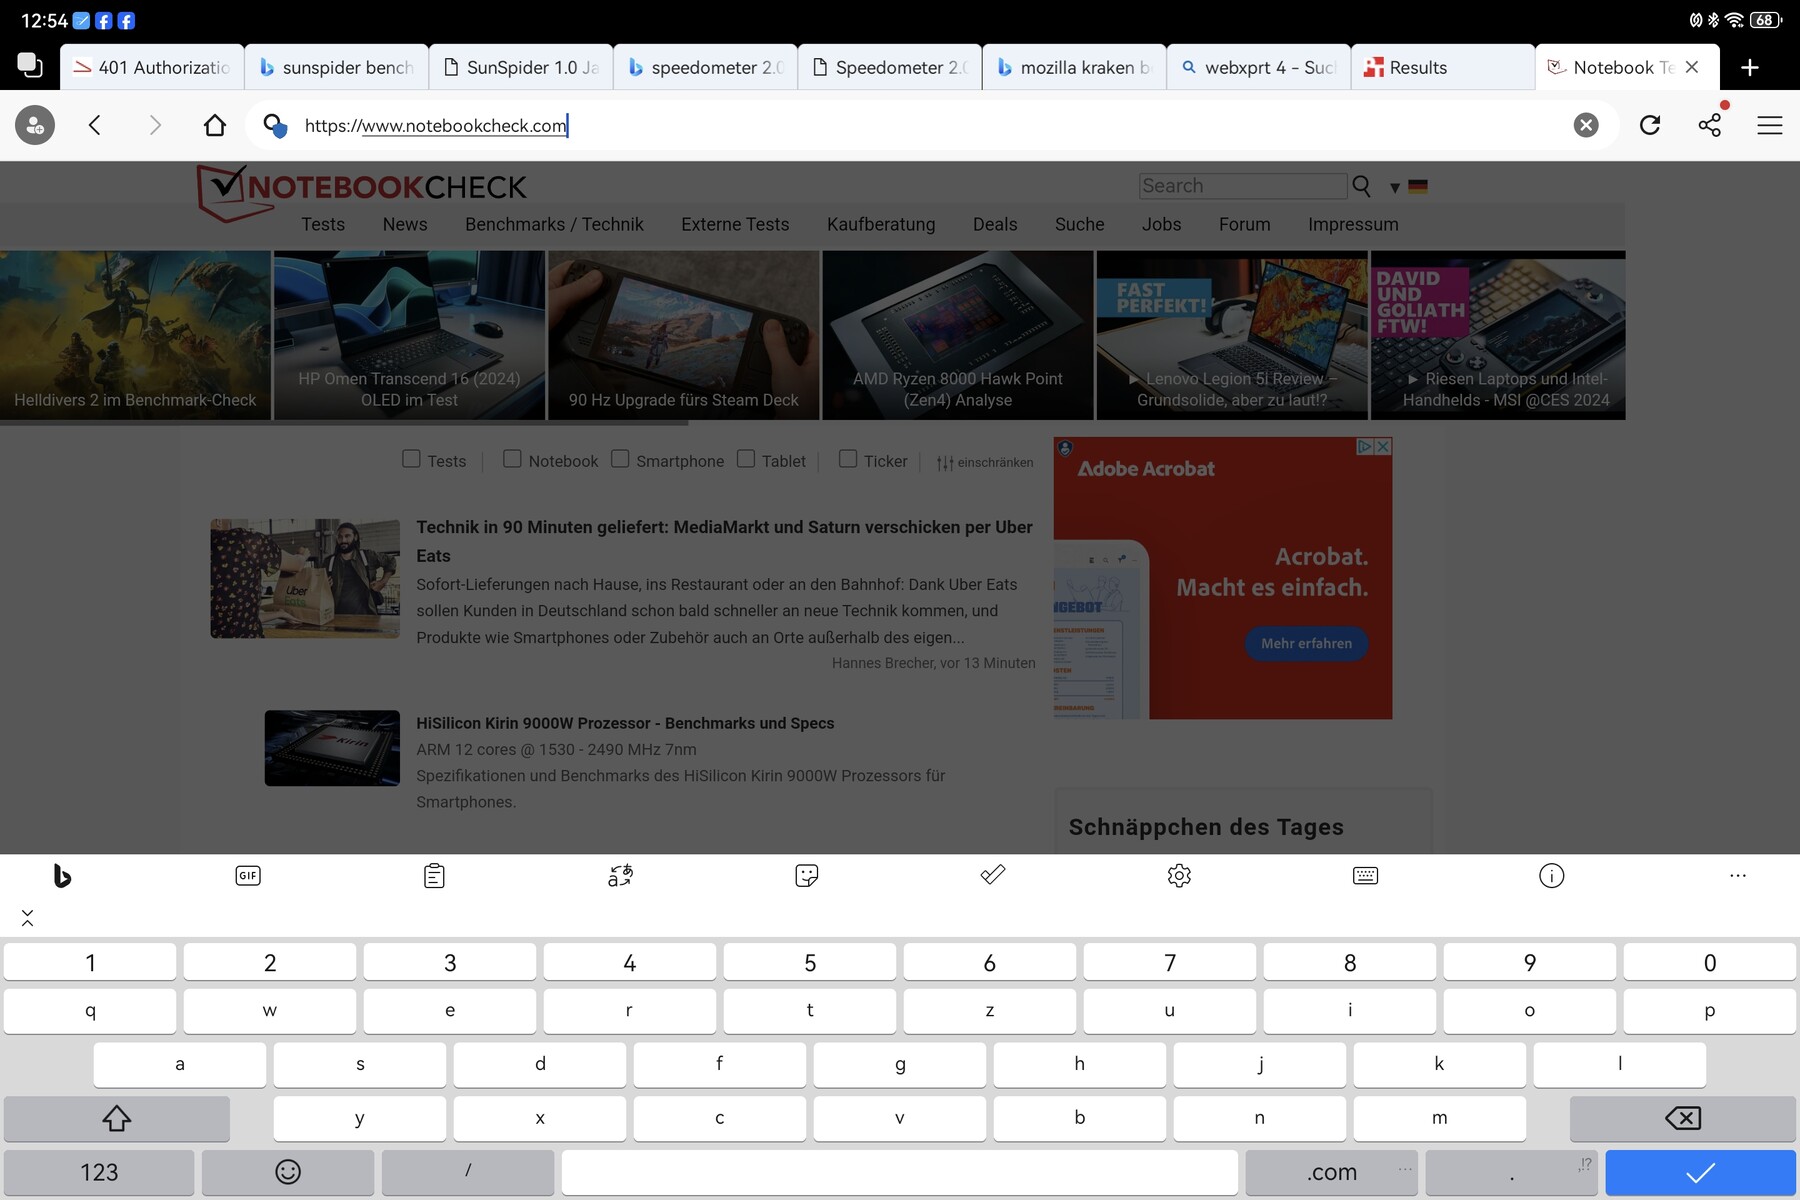
Task: Go to the home page icon
Action: 215,125
